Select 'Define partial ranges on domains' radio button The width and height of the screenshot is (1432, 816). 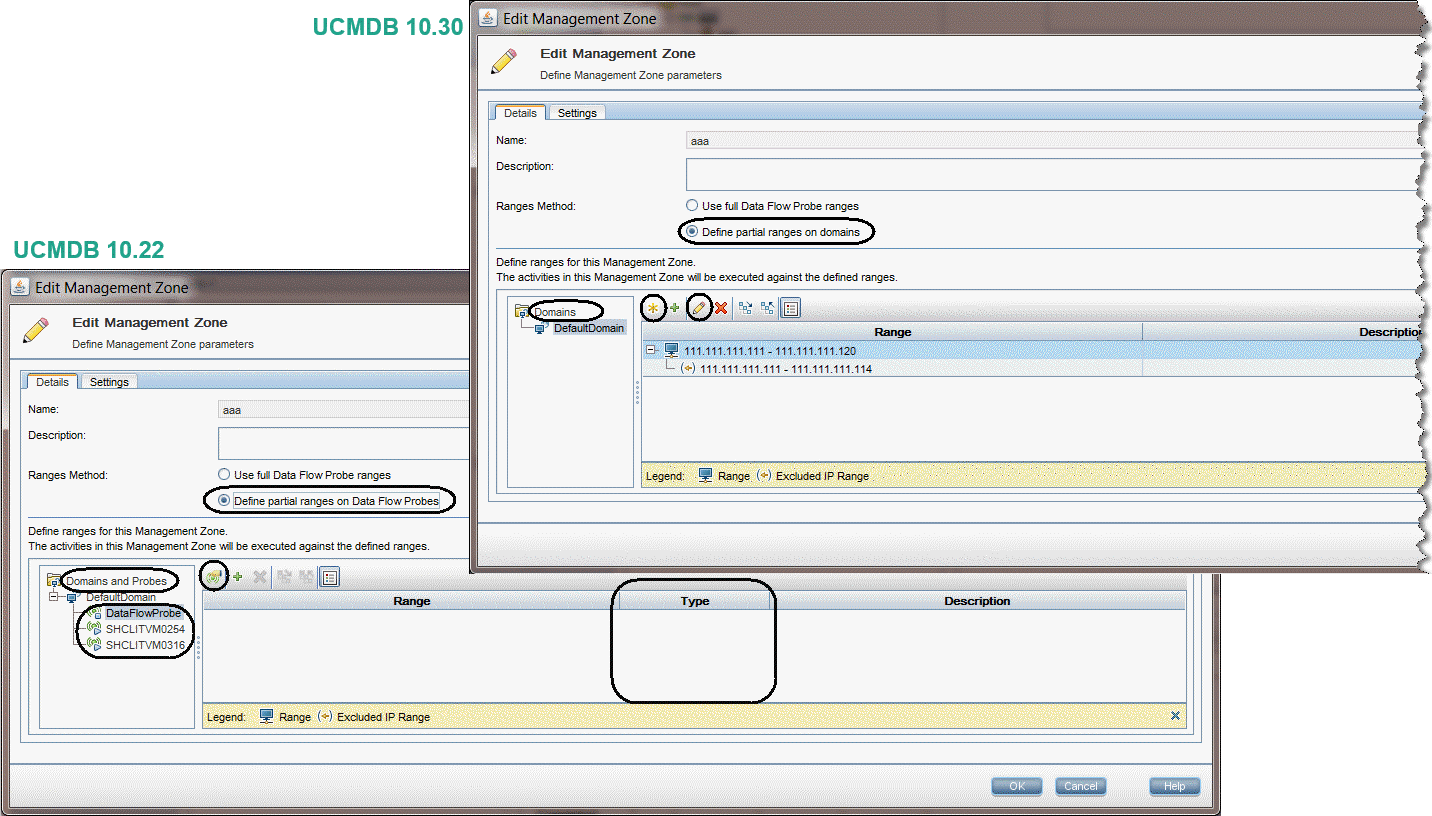pyautogui.click(x=692, y=232)
